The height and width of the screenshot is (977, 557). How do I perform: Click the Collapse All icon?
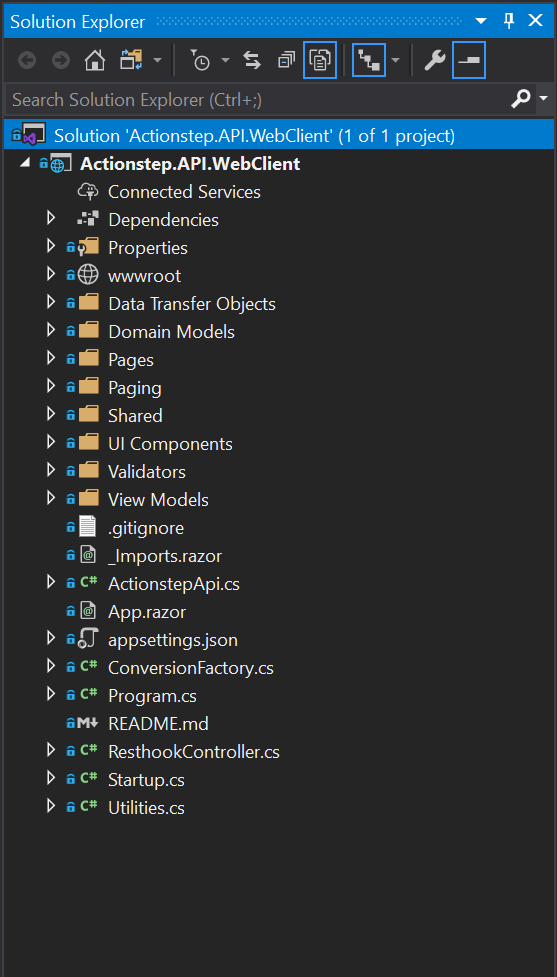point(286,60)
